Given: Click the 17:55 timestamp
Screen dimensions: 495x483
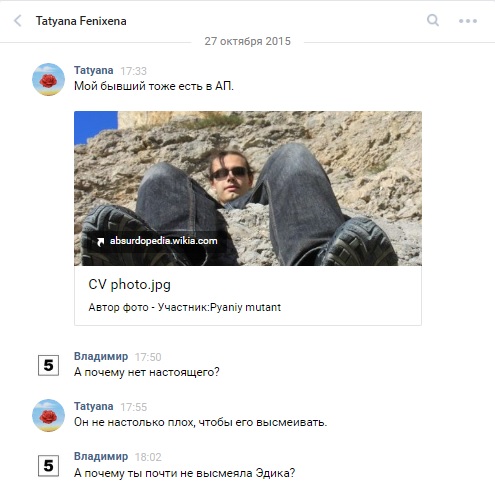Looking at the screenshot, I should click(x=134, y=407).
